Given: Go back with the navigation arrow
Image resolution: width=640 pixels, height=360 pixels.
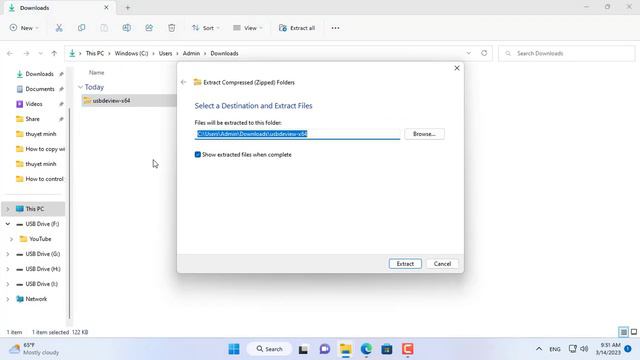Looking at the screenshot, I should coord(10,53).
